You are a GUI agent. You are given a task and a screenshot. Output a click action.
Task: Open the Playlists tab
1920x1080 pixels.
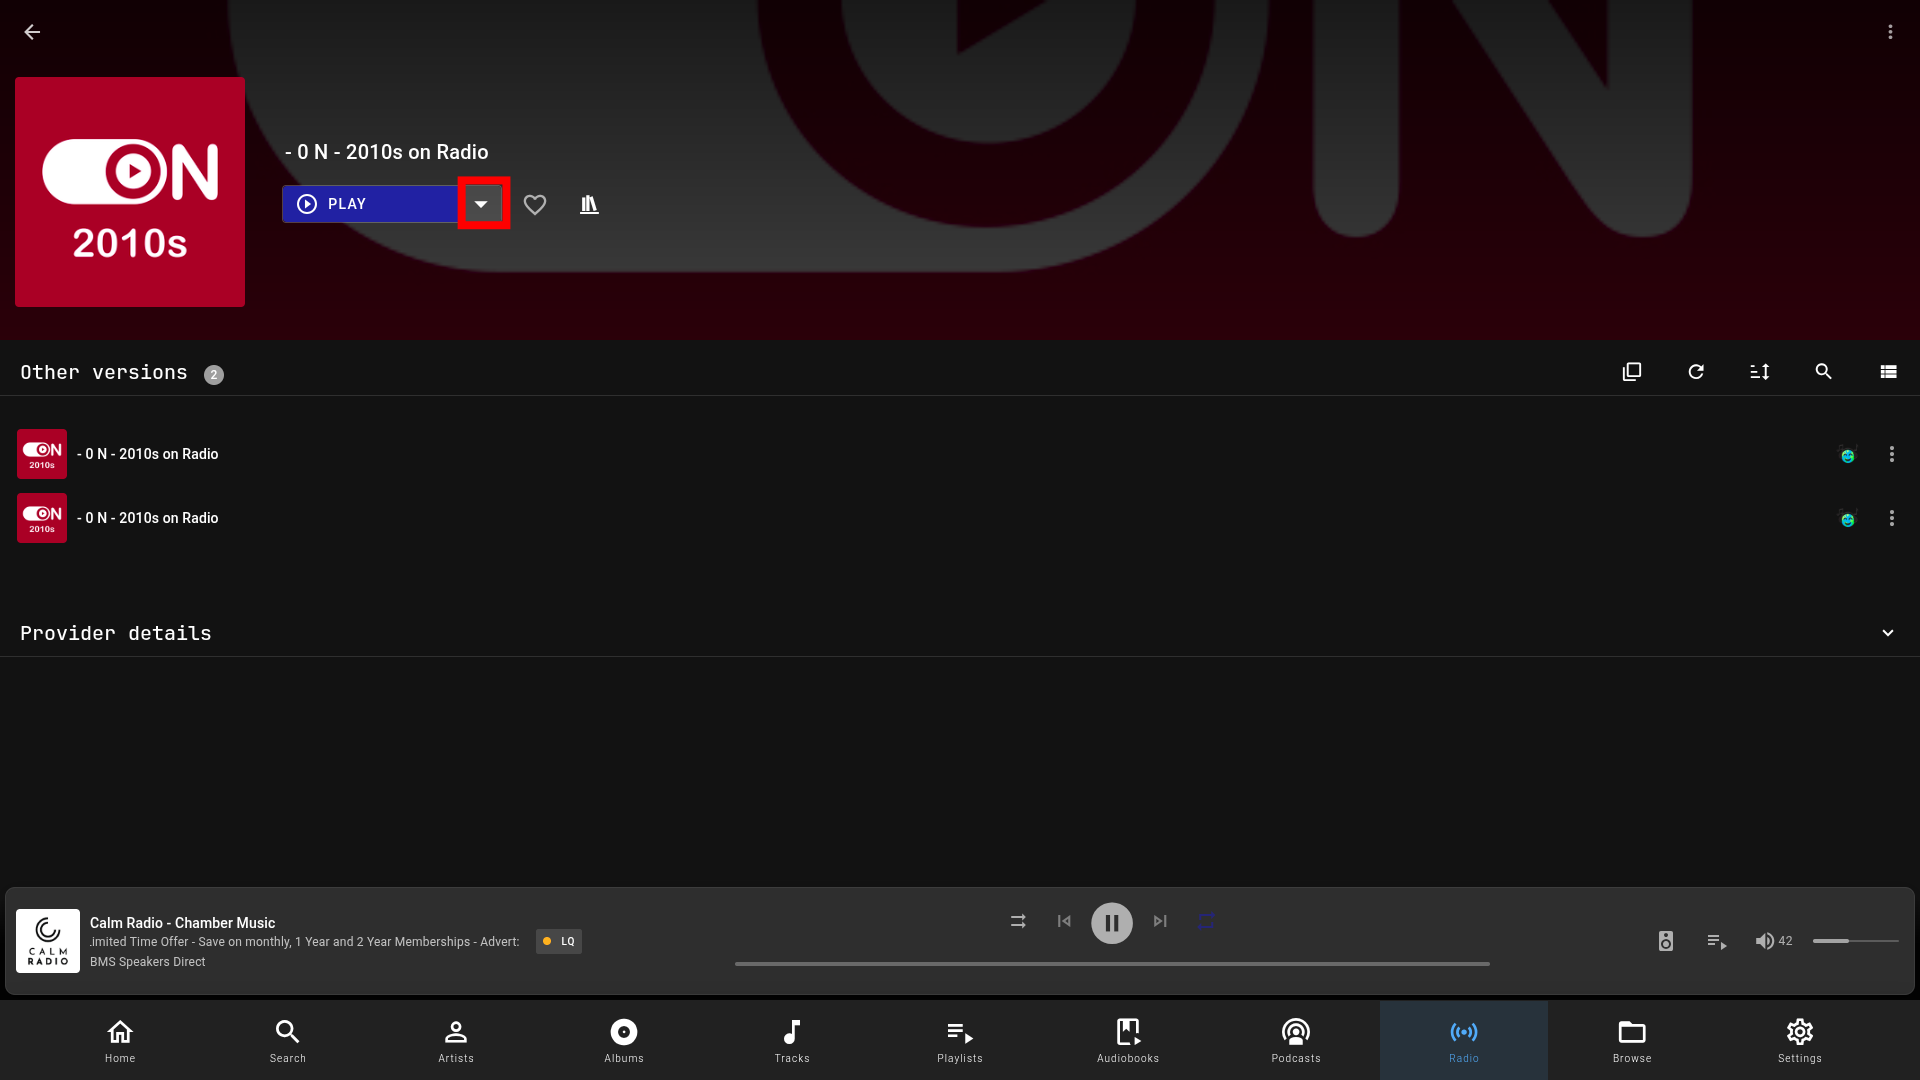coord(960,1040)
